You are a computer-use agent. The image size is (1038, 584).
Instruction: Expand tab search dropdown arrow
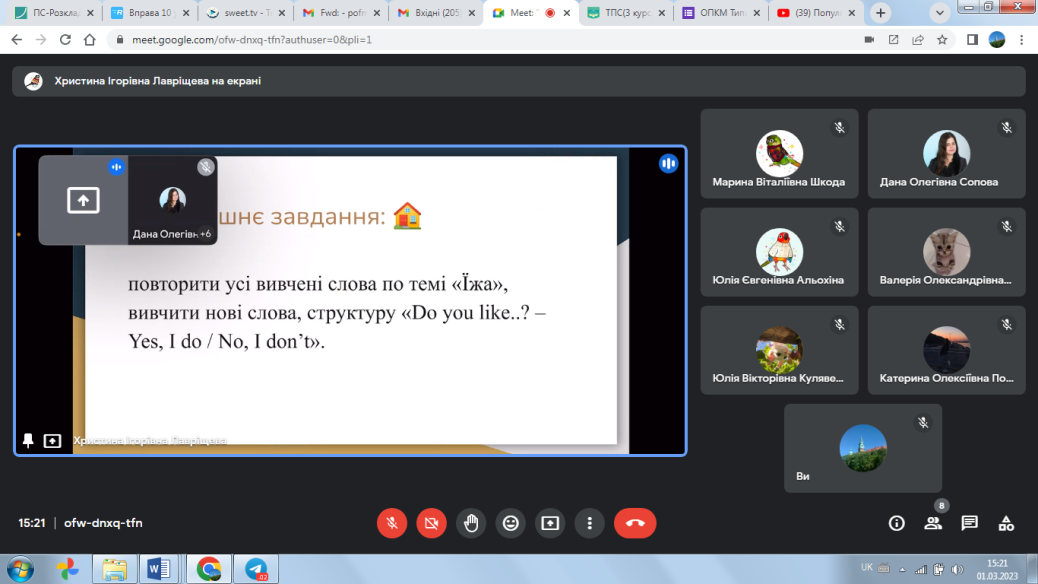939,13
